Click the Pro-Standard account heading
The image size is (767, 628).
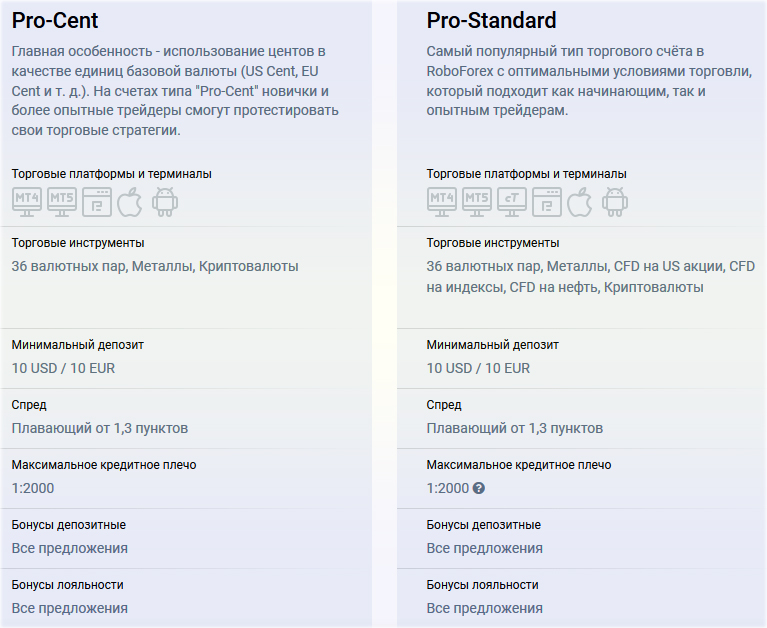(x=492, y=21)
